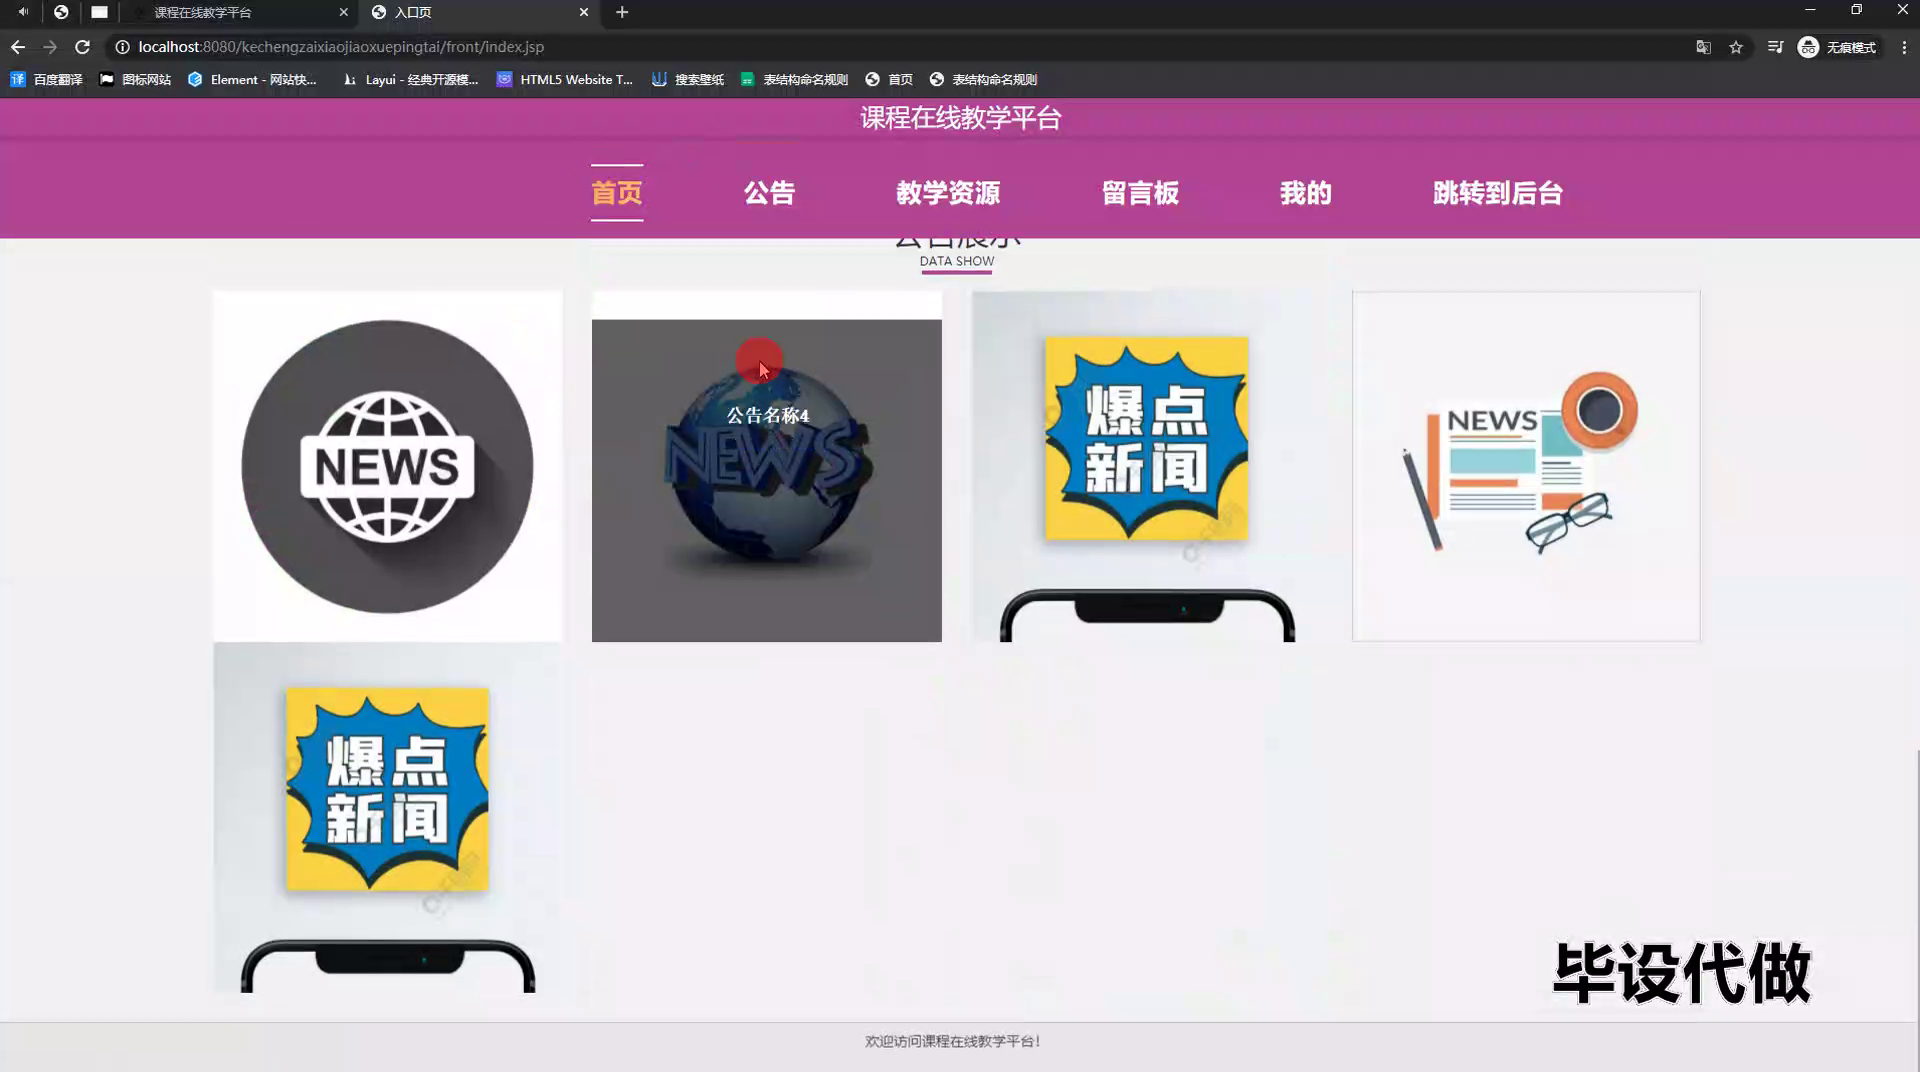Open 教学资源 in the navigation menu
This screenshot has width=1920, height=1072.
click(x=948, y=193)
